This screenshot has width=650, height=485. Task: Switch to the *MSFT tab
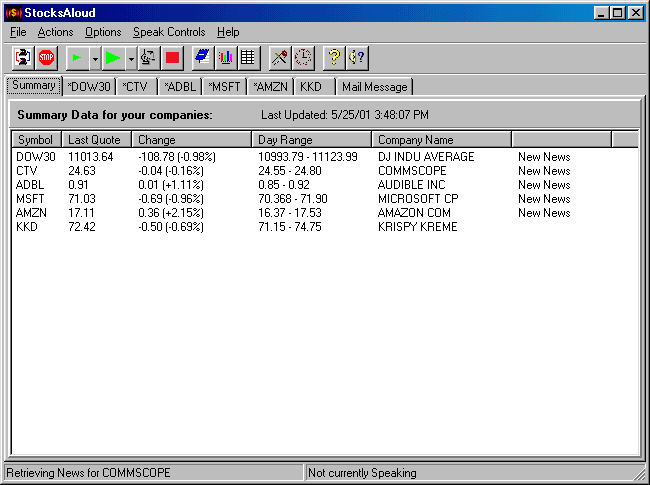pos(224,87)
